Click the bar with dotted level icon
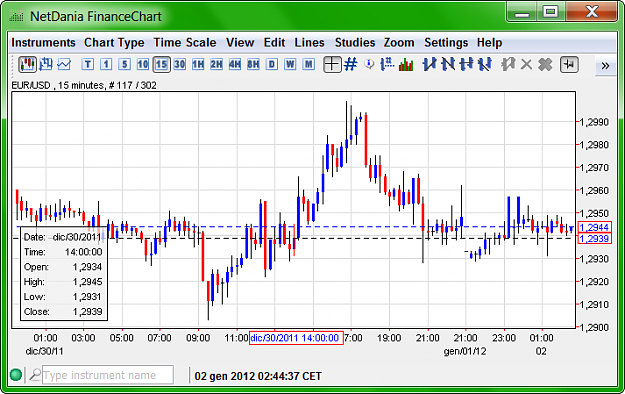The height and width of the screenshot is (394, 625). 387,64
